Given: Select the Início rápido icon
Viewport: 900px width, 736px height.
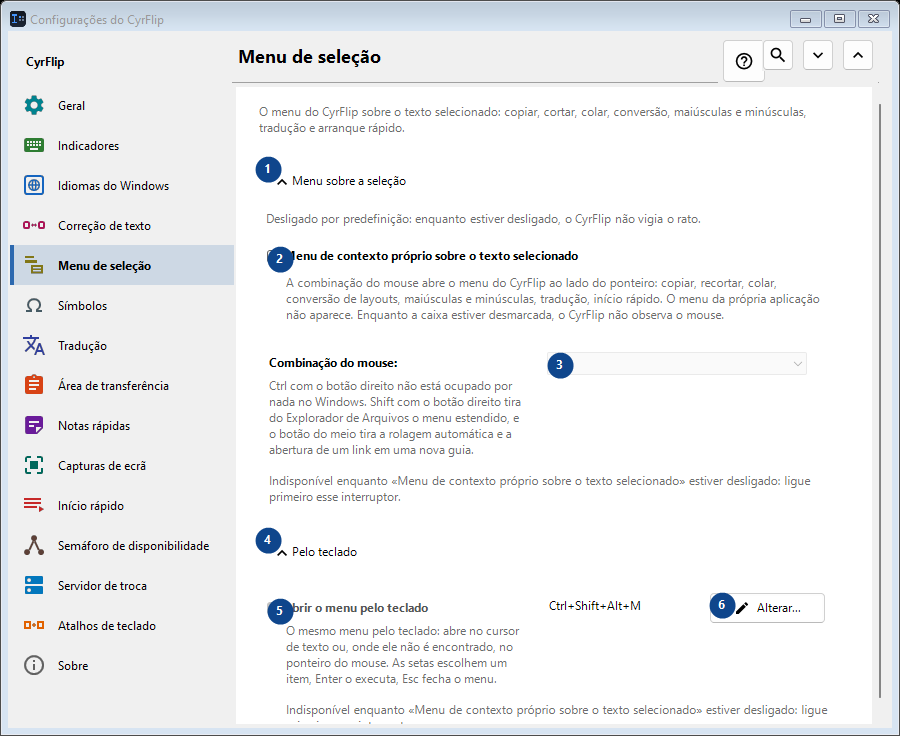Looking at the screenshot, I should point(34,505).
